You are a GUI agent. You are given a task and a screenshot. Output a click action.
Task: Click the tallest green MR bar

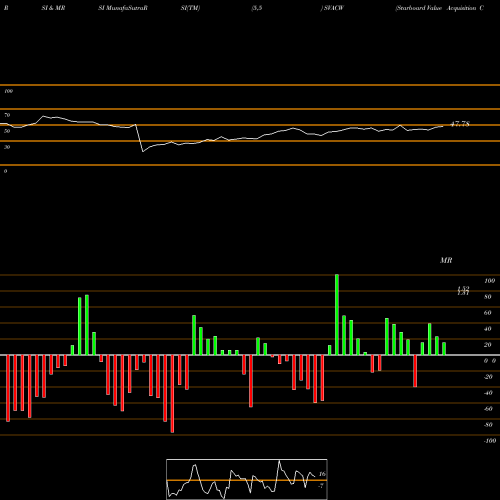(337, 315)
